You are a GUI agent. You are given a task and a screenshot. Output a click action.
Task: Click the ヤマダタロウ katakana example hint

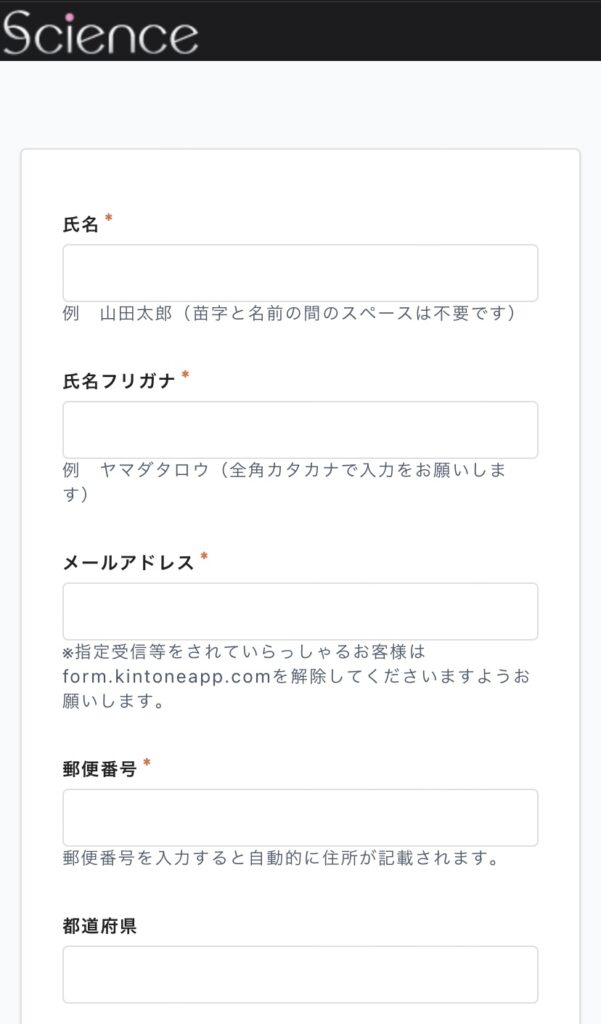pos(285,482)
